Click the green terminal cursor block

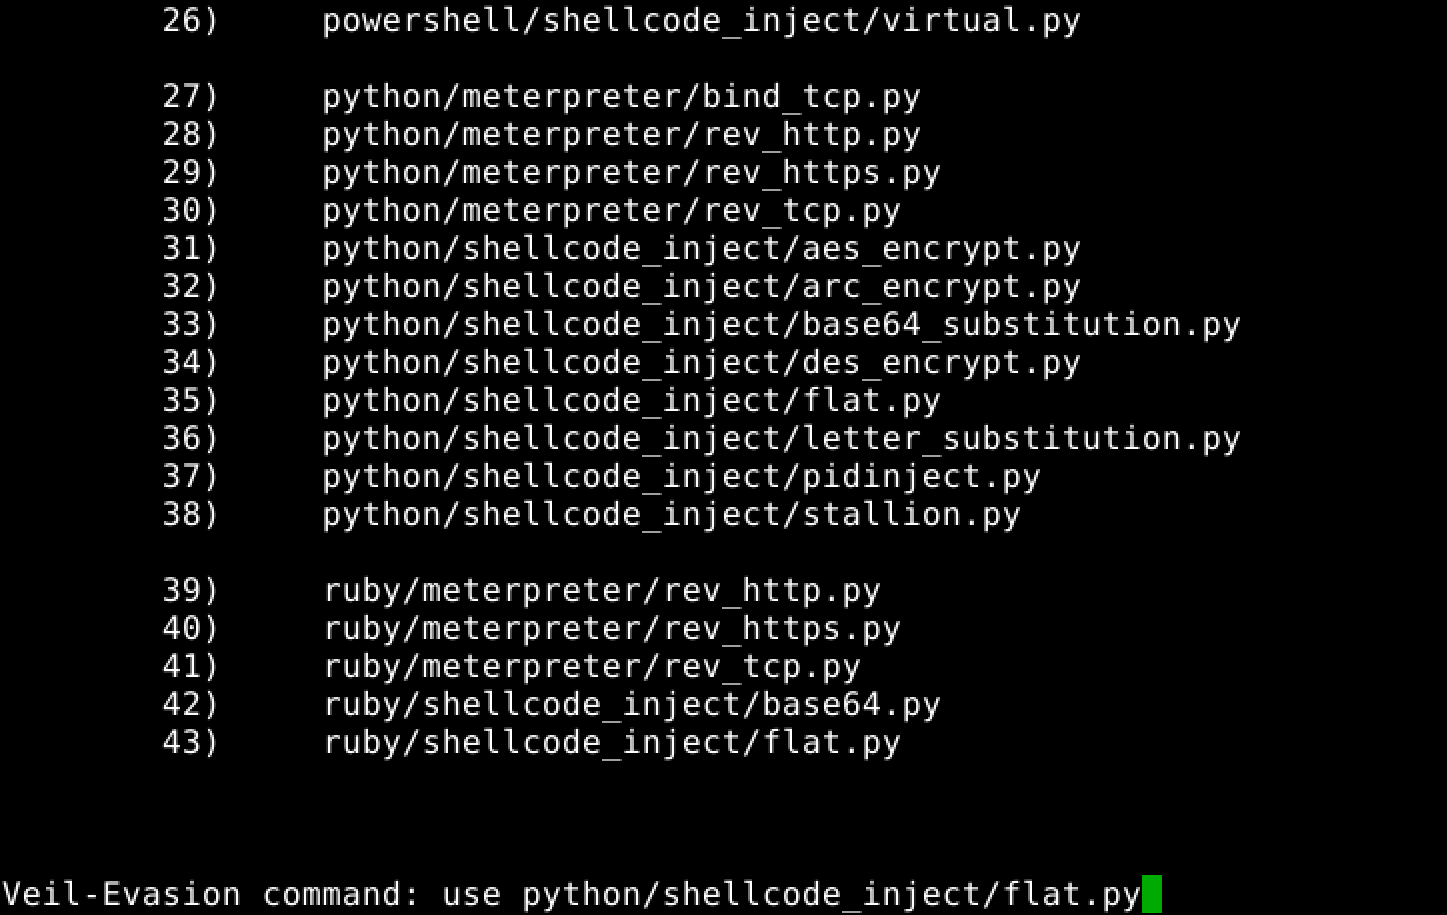(x=1151, y=894)
